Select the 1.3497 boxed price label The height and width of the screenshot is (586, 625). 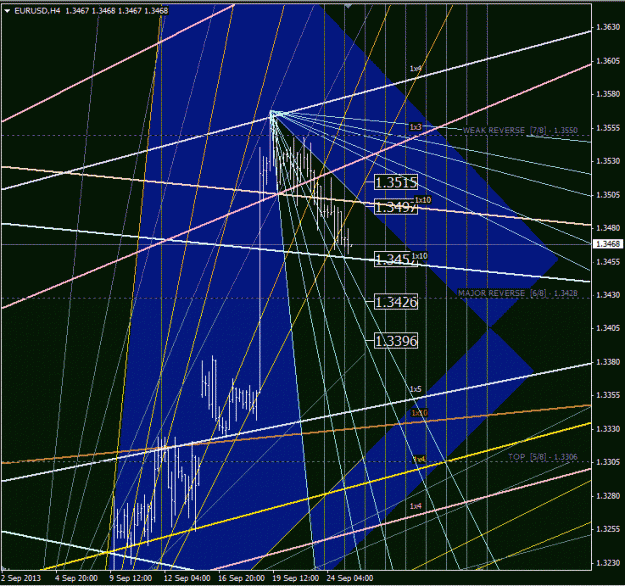[396, 207]
